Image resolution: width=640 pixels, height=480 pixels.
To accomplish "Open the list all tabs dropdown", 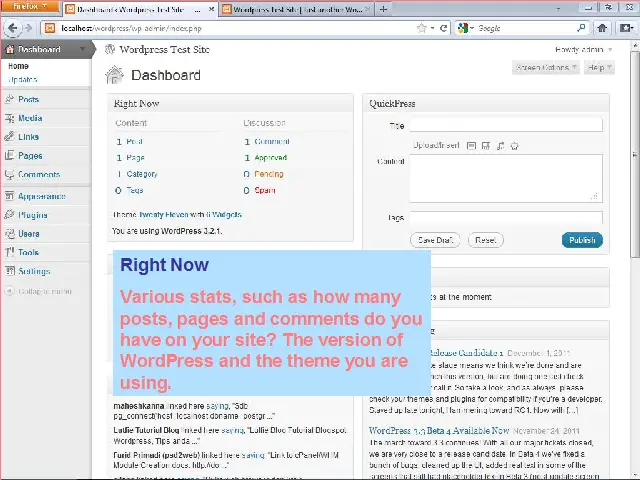I will click(558, 8).
